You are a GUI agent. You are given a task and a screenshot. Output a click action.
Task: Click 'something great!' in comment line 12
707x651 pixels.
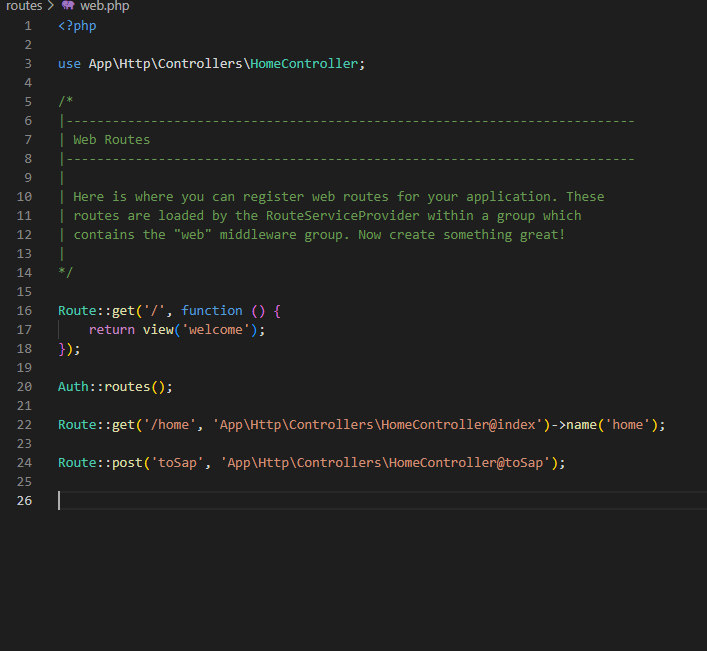(x=504, y=234)
